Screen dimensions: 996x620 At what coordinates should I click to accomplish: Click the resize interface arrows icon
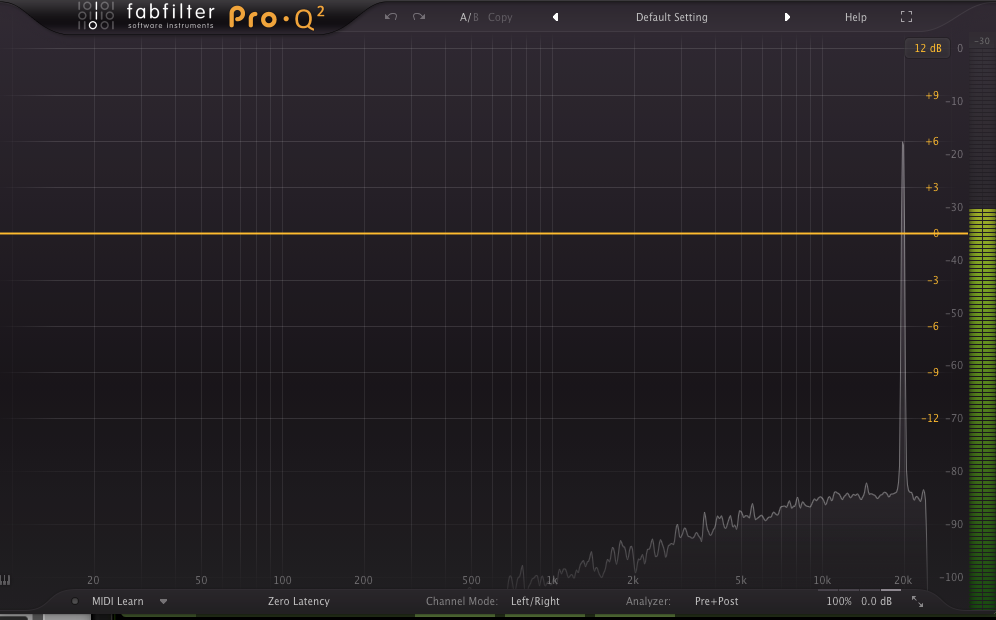pos(917,601)
